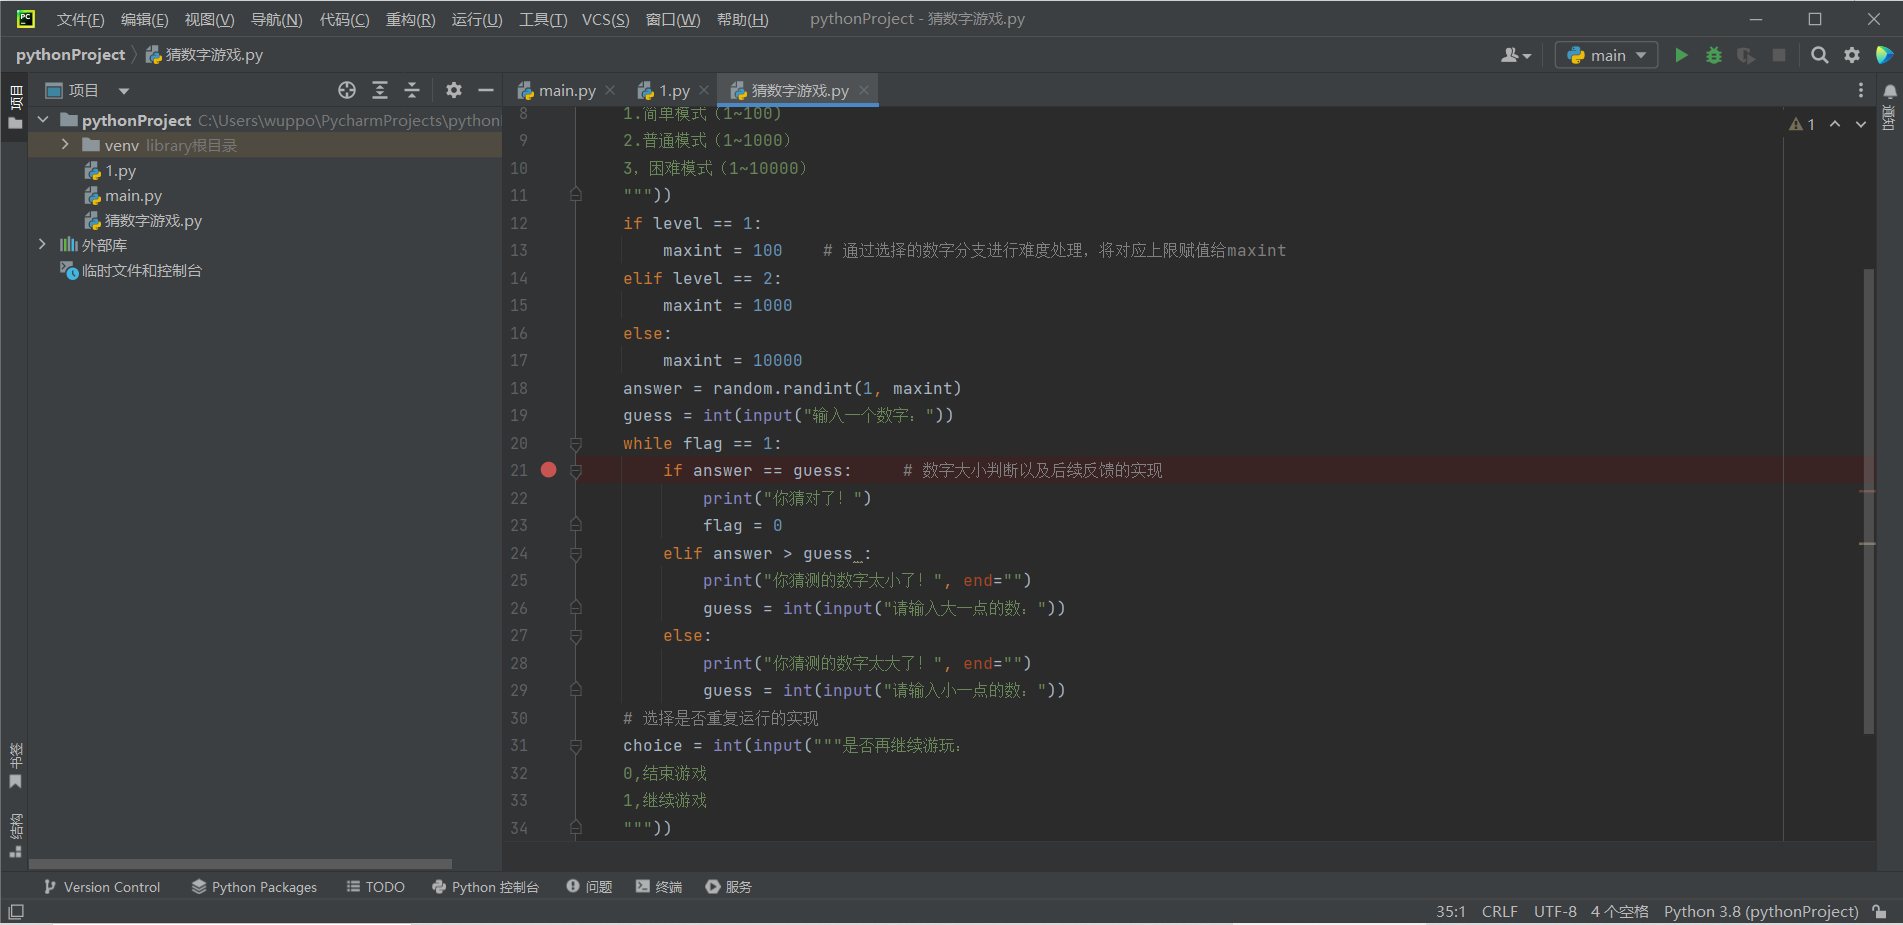Open IDE settings gear in top toolbar
Image resolution: width=1903 pixels, height=925 pixels.
[x=1852, y=55]
